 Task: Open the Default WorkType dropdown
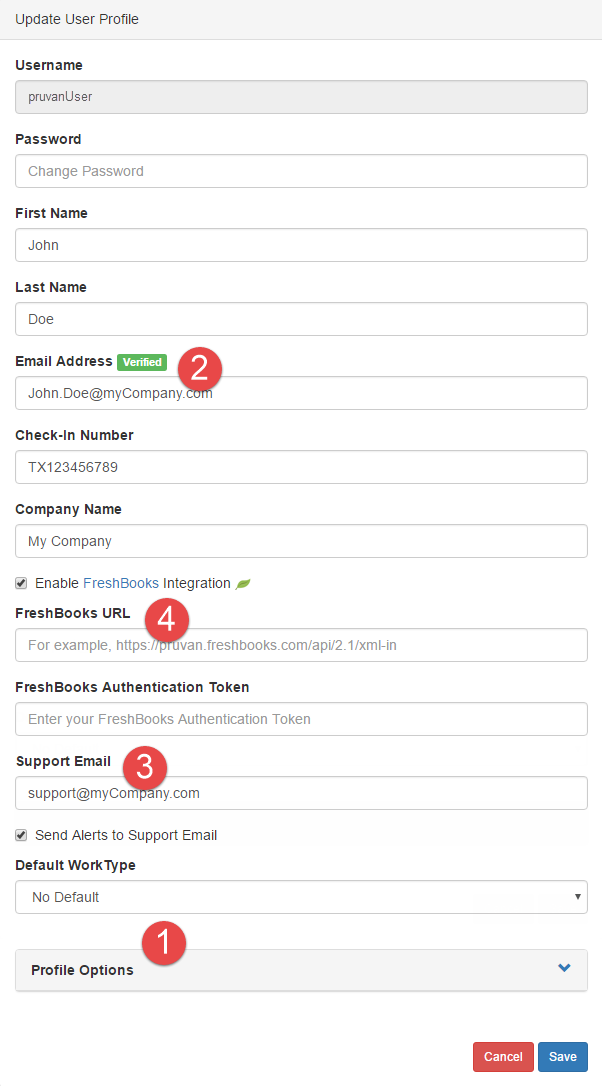pyautogui.click(x=300, y=897)
